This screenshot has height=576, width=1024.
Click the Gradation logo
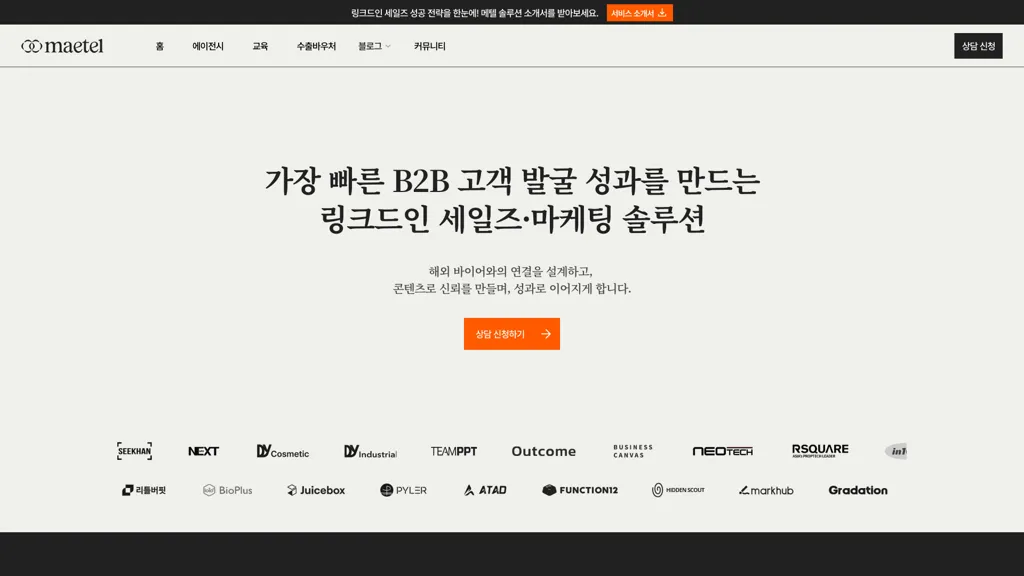pyautogui.click(x=858, y=490)
